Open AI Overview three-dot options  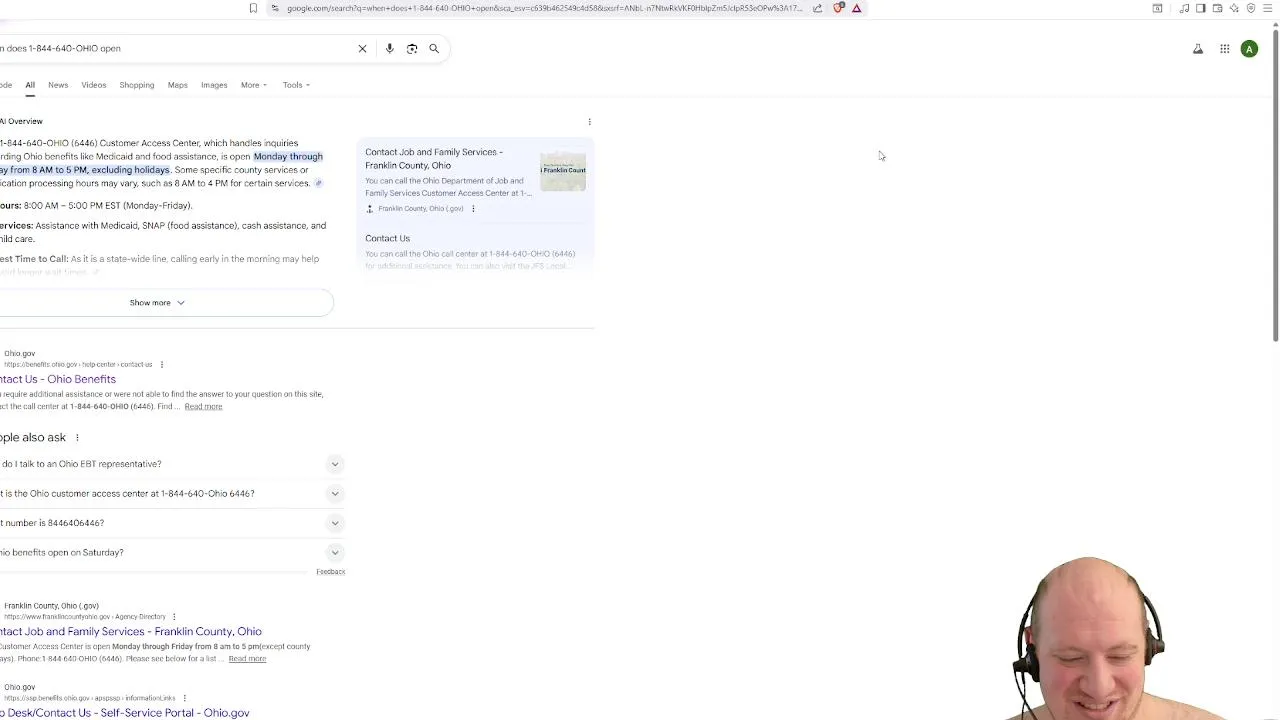click(x=589, y=121)
